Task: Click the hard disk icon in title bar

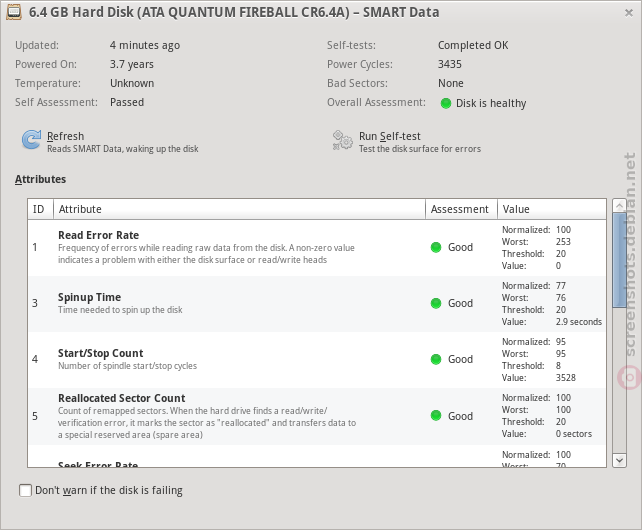Action: 14,12
